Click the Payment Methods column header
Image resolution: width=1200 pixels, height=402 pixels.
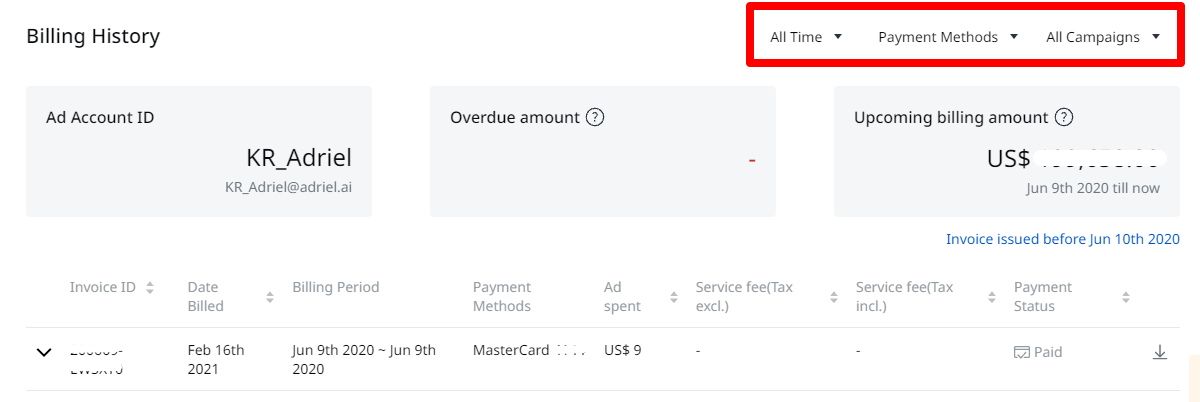point(502,297)
